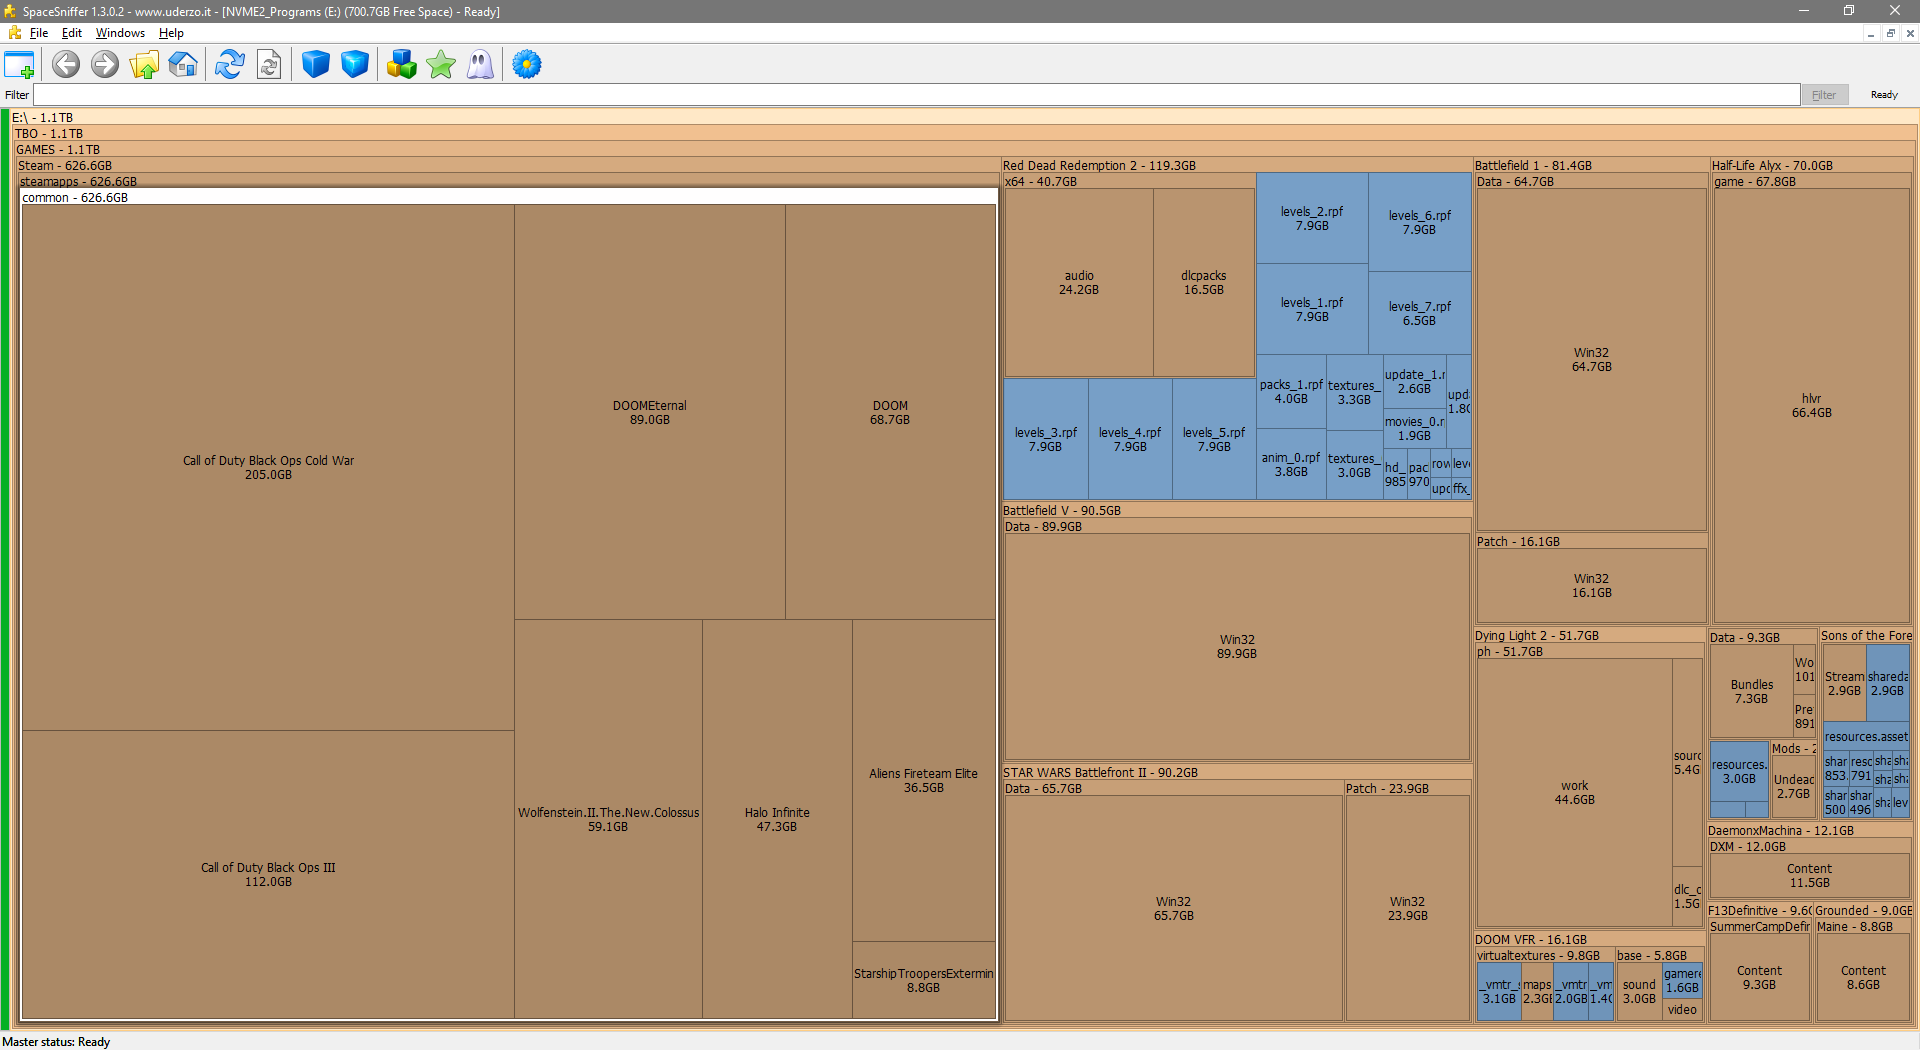The height and width of the screenshot is (1050, 1920).
Task: Select file levels_7.rpf
Action: pos(1419,313)
